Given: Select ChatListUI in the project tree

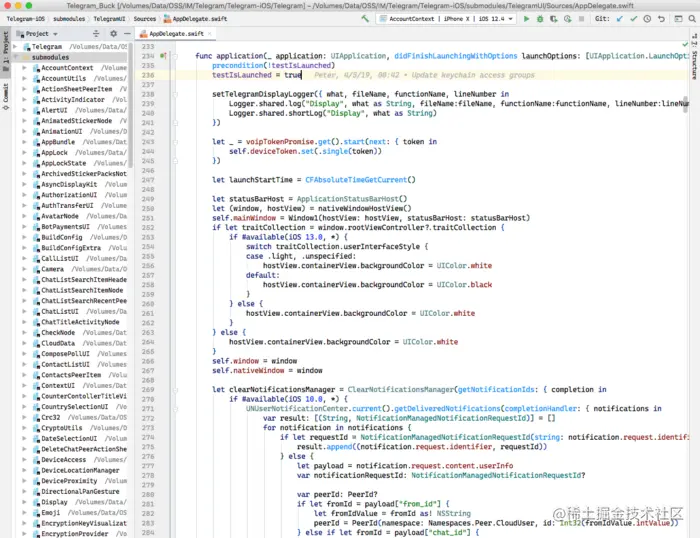Looking at the screenshot, I should tap(59, 311).
